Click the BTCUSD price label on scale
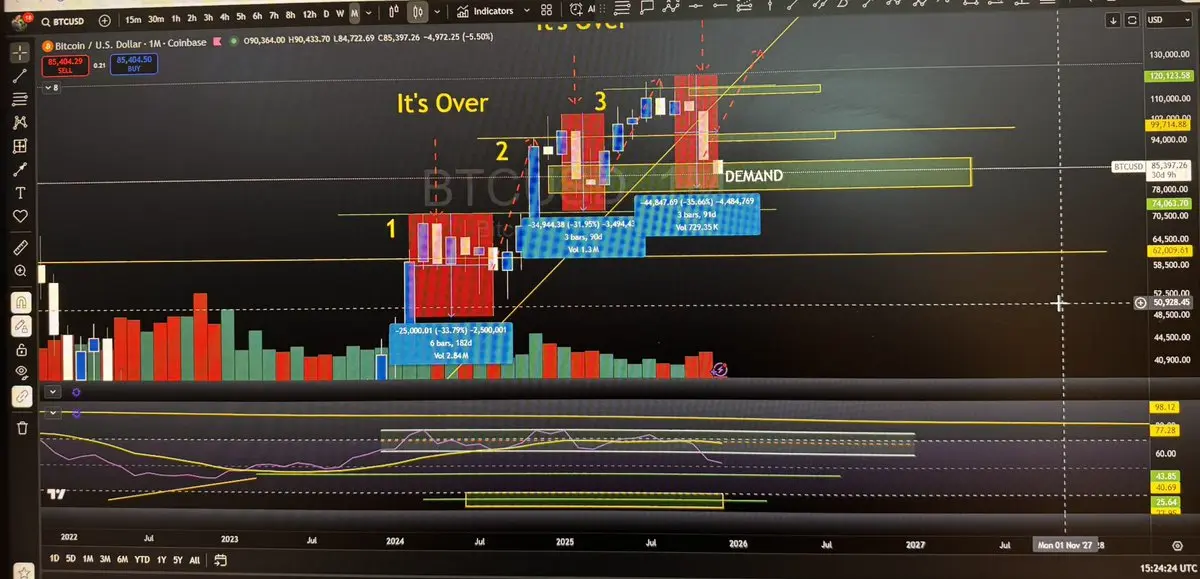 (1129, 167)
